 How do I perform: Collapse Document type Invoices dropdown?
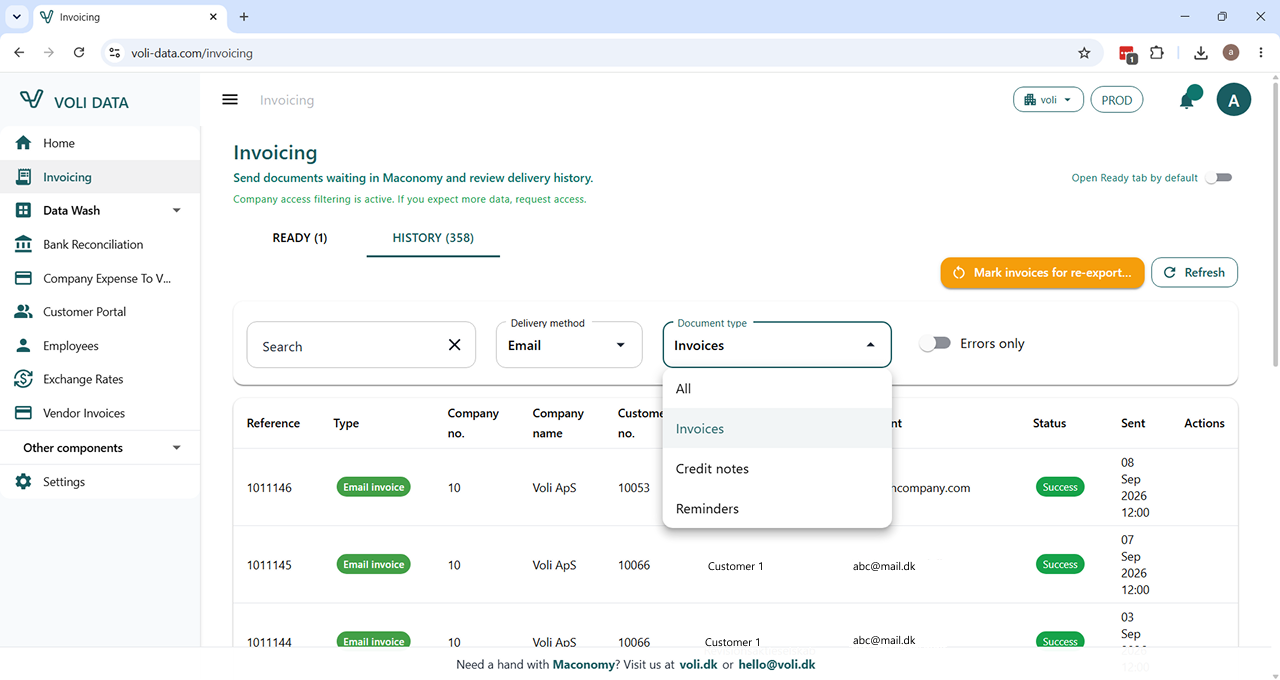coord(777,345)
